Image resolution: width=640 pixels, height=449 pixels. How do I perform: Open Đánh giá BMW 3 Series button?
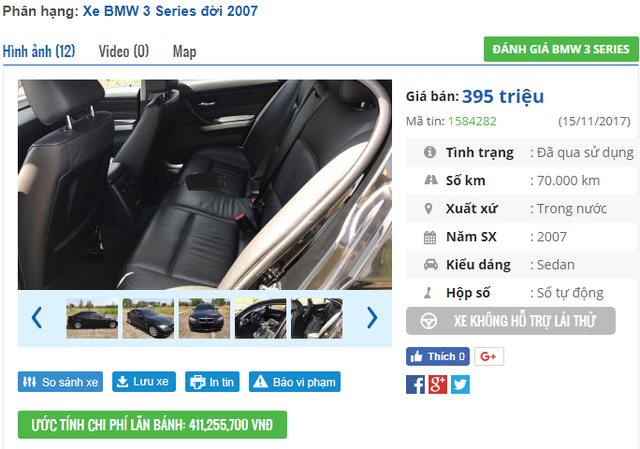[x=561, y=49]
